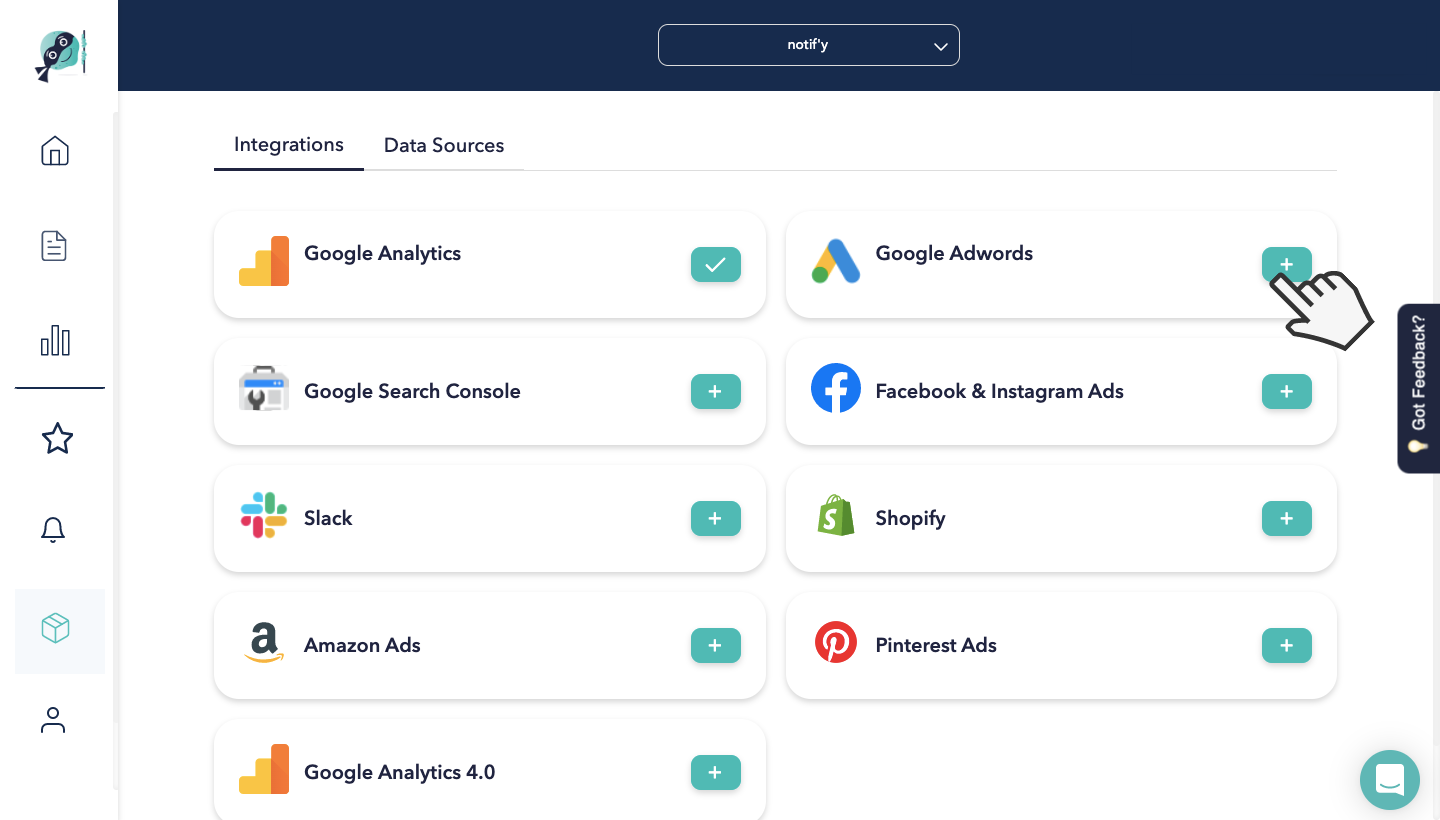Toggle the Google Analytics connected checkmark
The width and height of the screenshot is (1440, 820).
[715, 265]
